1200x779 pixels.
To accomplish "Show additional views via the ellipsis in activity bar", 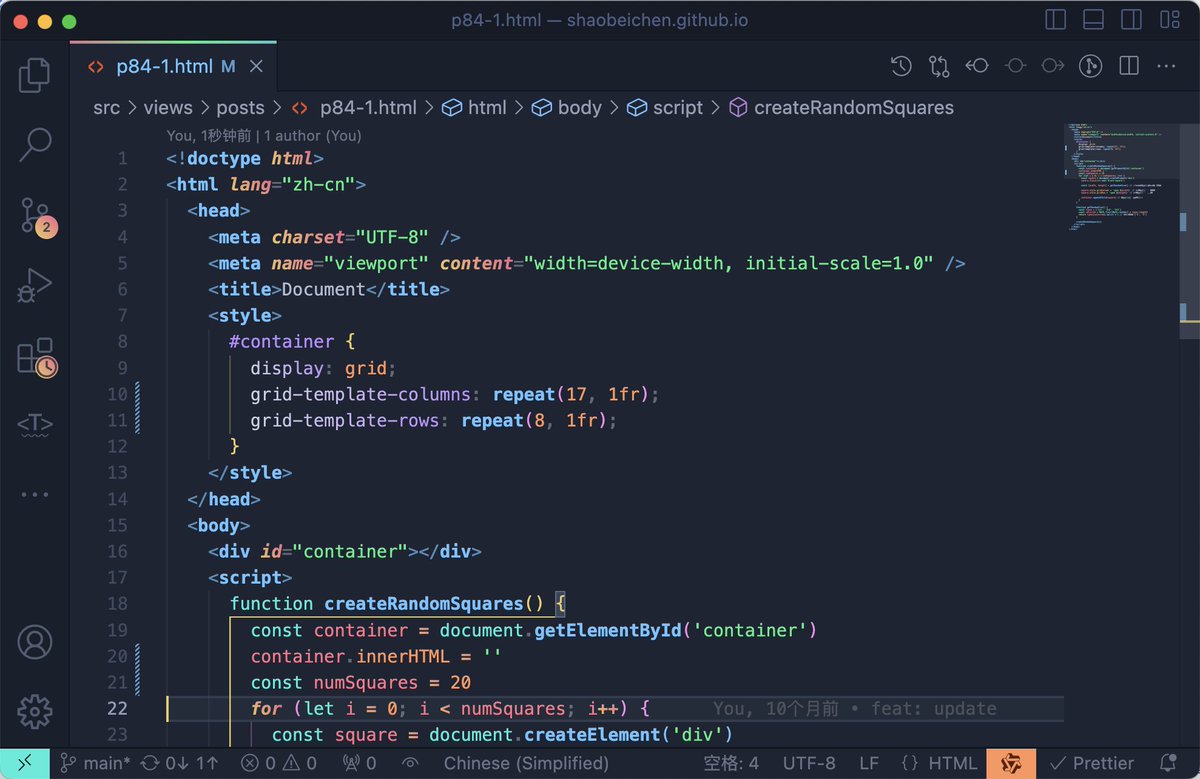I will click(x=35, y=495).
